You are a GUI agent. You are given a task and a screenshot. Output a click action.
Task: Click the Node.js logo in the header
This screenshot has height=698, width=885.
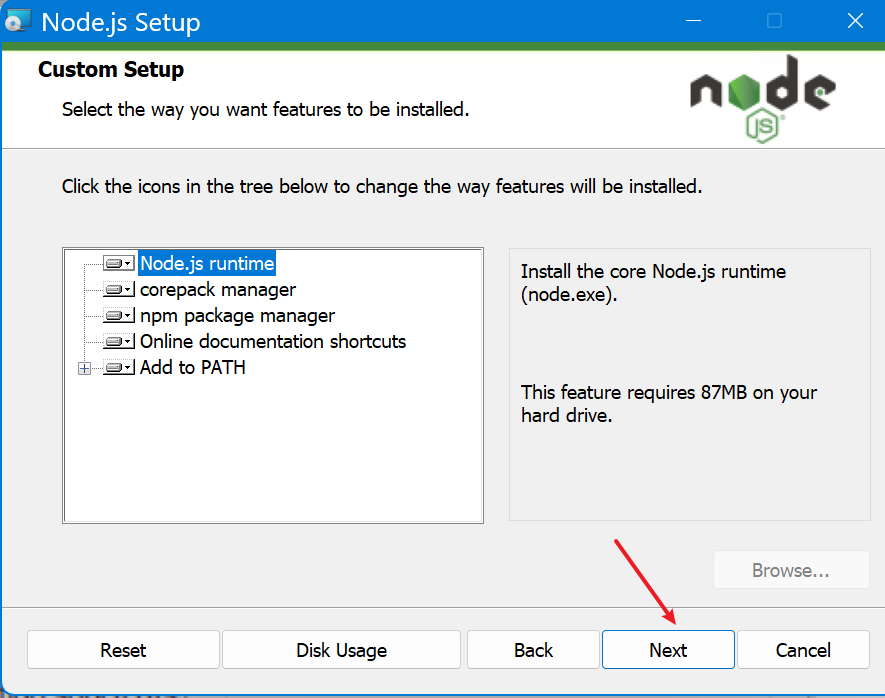(763, 99)
